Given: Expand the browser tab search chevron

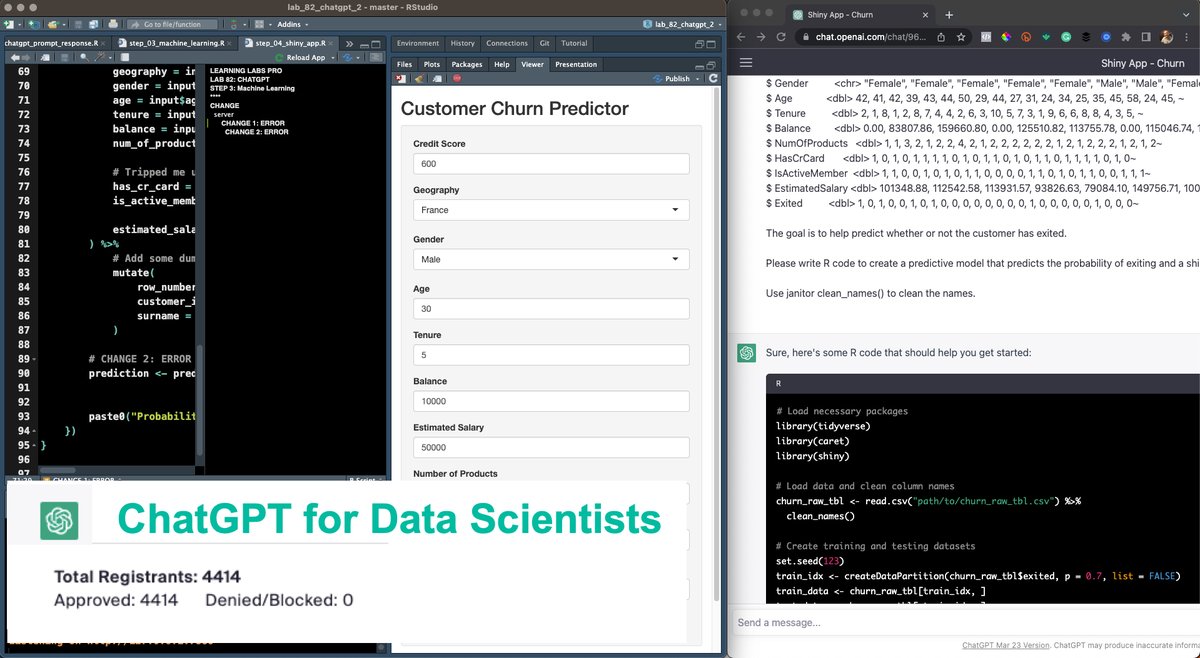Looking at the screenshot, I should tap(1187, 15).
